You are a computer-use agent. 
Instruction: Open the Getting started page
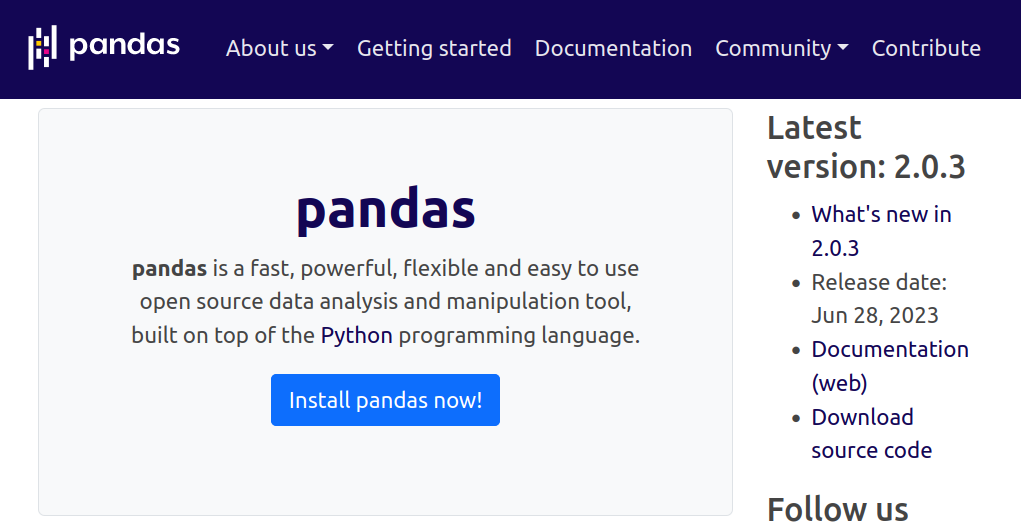pyautogui.click(x=434, y=48)
